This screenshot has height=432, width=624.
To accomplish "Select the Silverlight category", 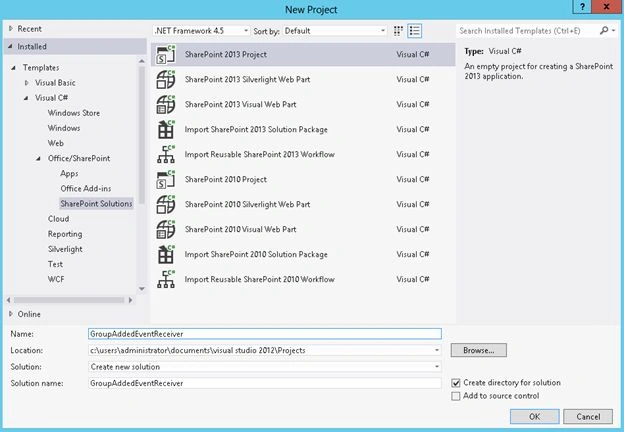I will pyautogui.click(x=65, y=249).
